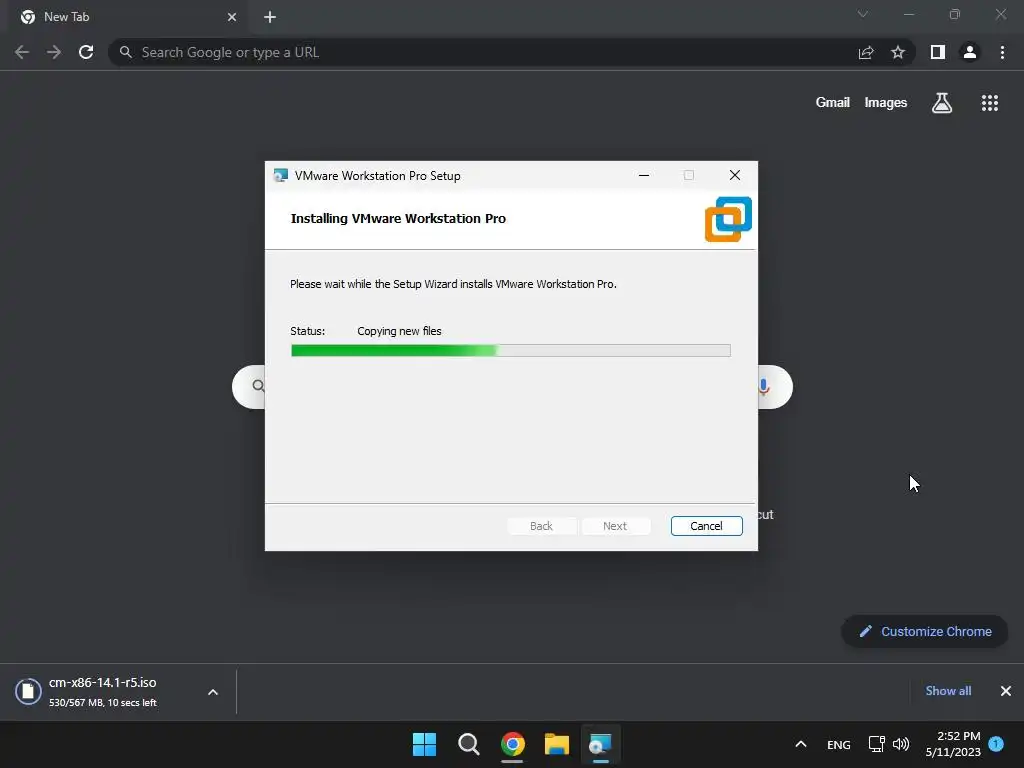The width and height of the screenshot is (1024, 768).
Task: Open tab search dropdown arrow
Action: click(863, 14)
